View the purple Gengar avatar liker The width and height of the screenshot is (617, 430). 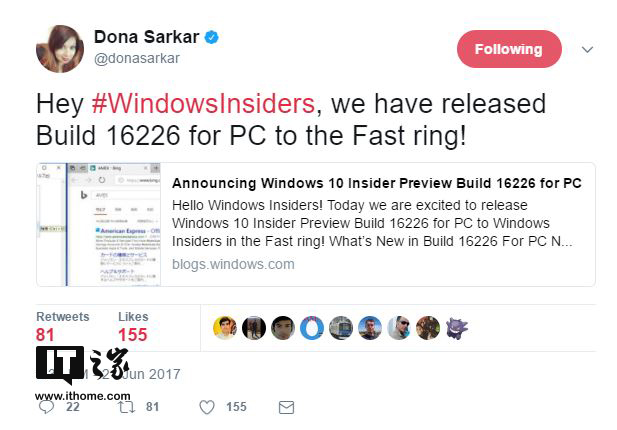(457, 328)
